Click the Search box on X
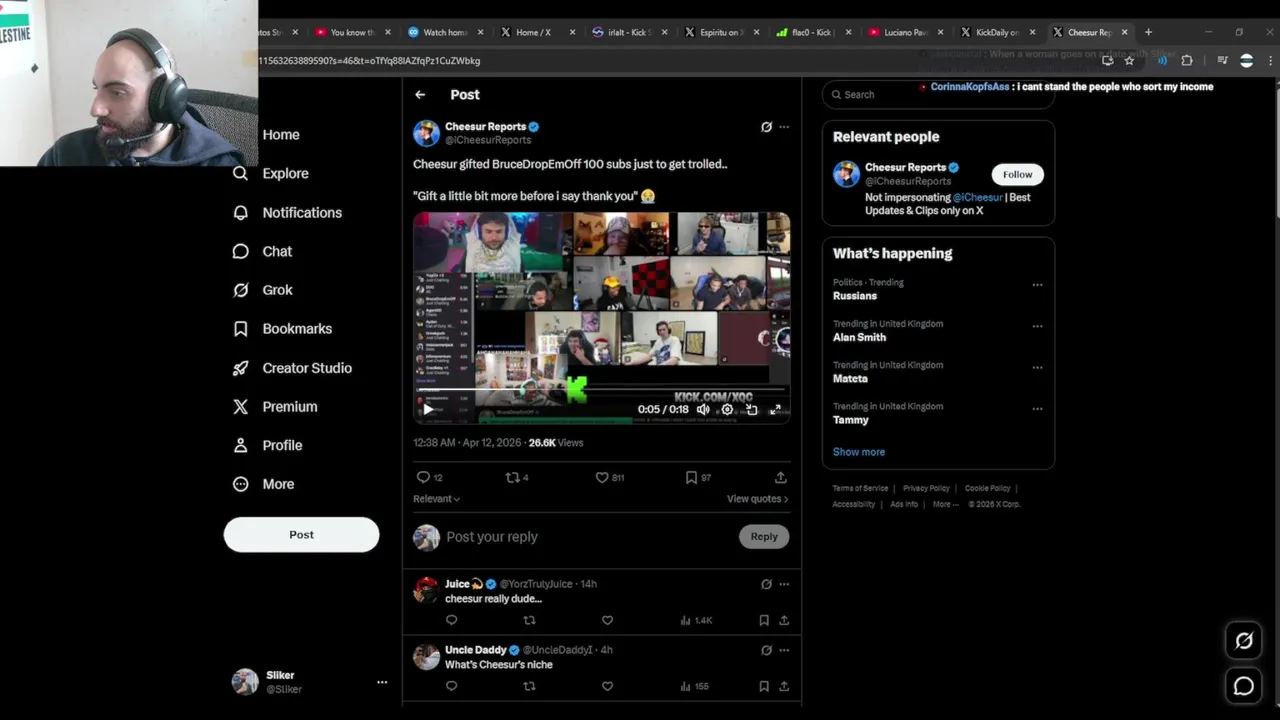1280x720 pixels. [x=937, y=94]
